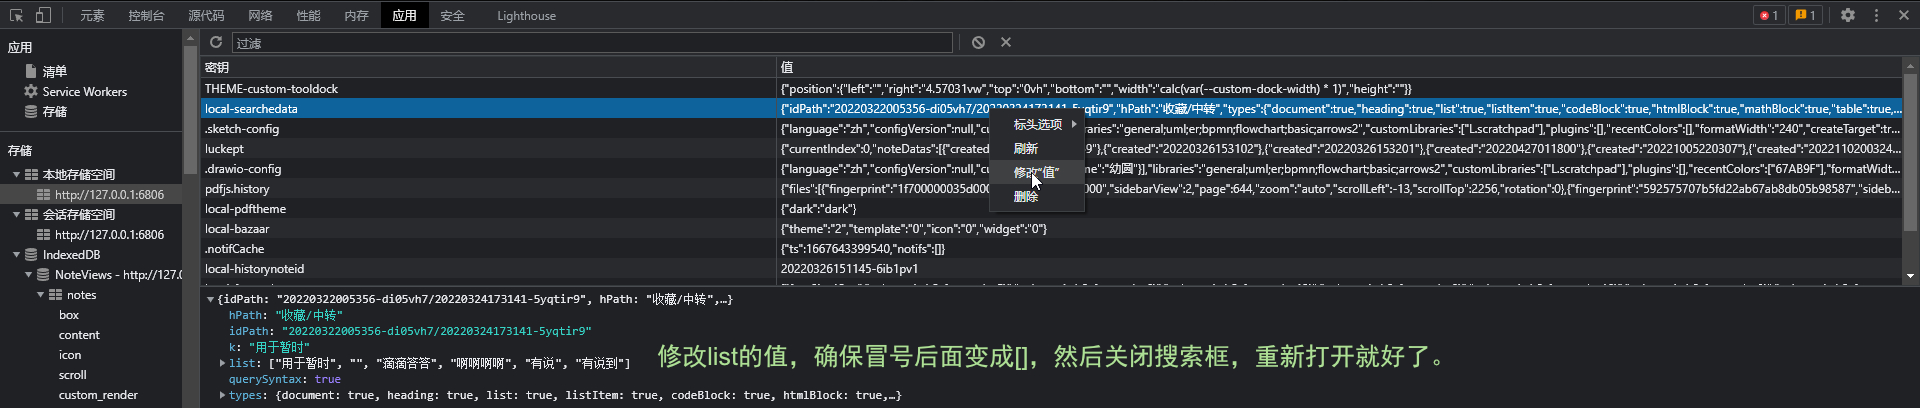Choose 删除 in the context menu
Screen dimensions: 1920x408
pyautogui.click(x=1037, y=196)
